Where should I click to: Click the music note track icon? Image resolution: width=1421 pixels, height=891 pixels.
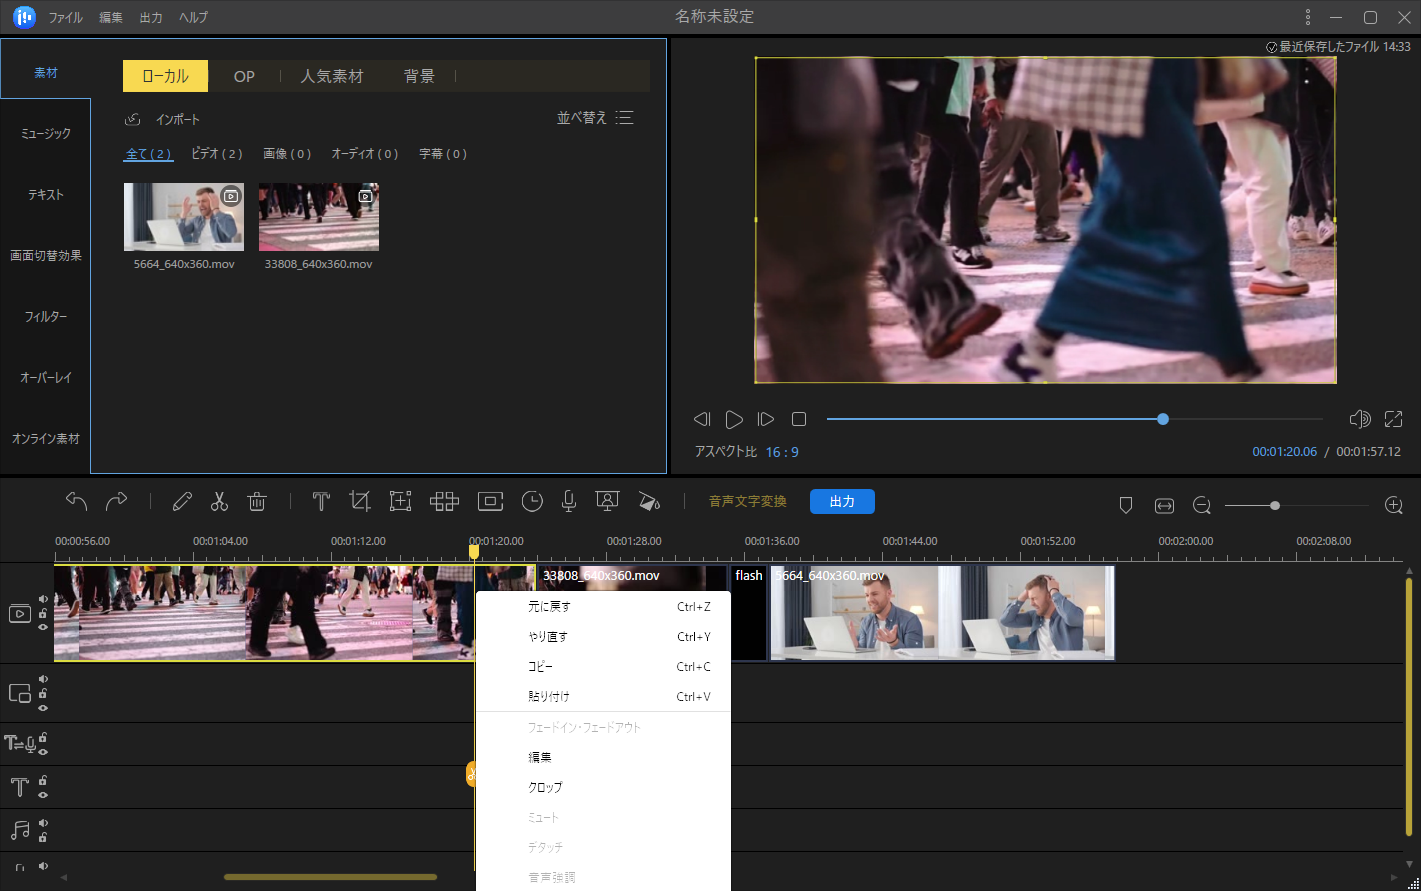click(20, 830)
